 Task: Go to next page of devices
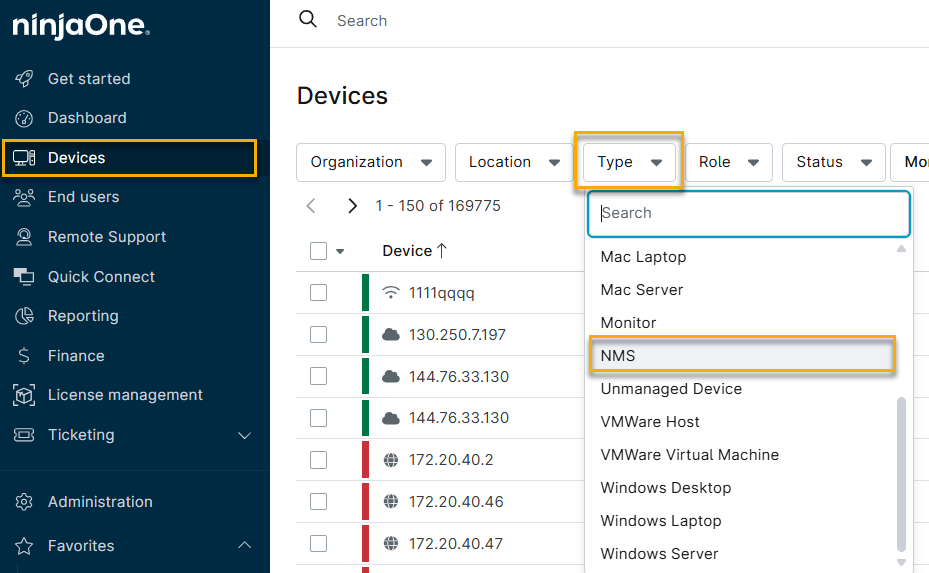click(x=353, y=206)
